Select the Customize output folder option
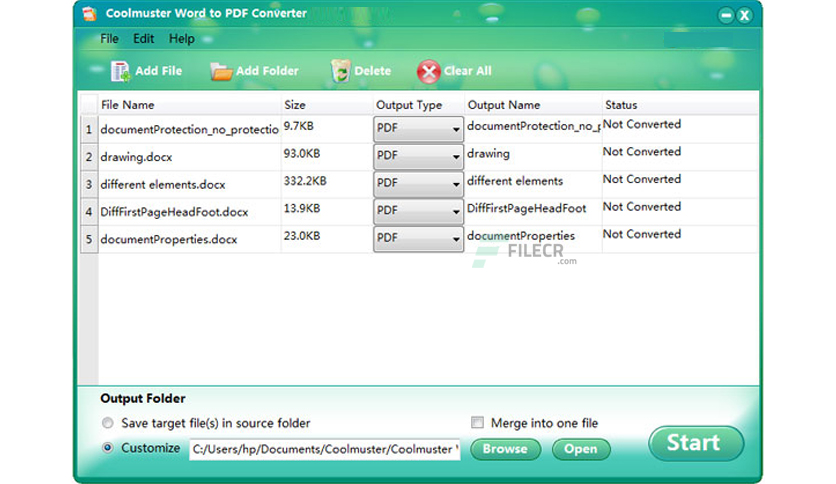 click(108, 448)
